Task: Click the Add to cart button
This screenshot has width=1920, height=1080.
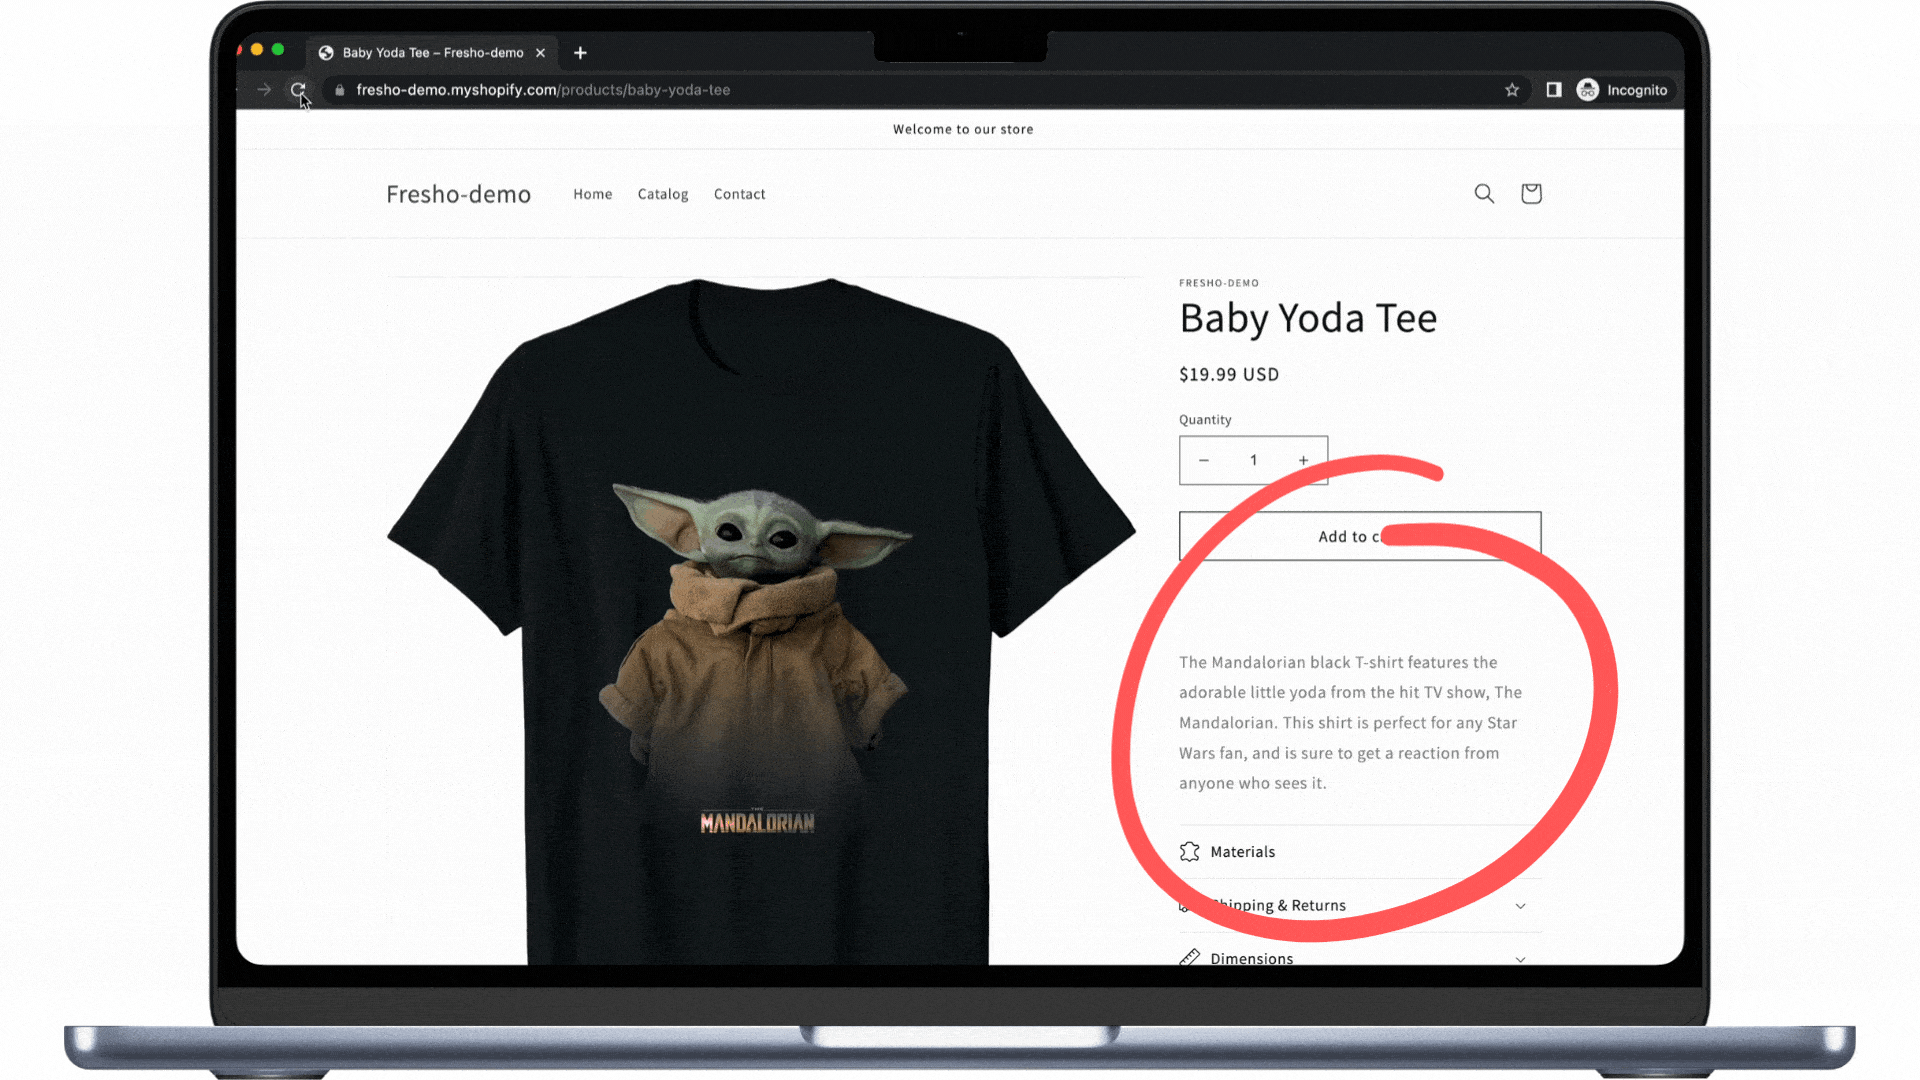Action: [1360, 536]
